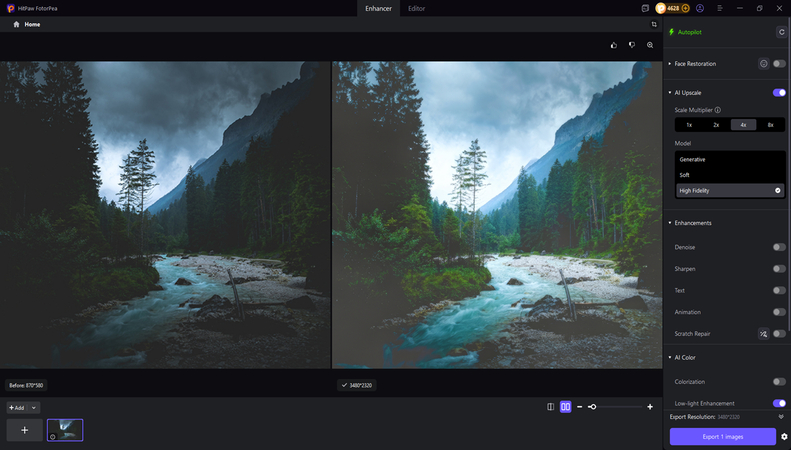Viewport: 791px width, 450px height.
Task: Click the zoom magnifier icon above the preview
Action: point(650,45)
